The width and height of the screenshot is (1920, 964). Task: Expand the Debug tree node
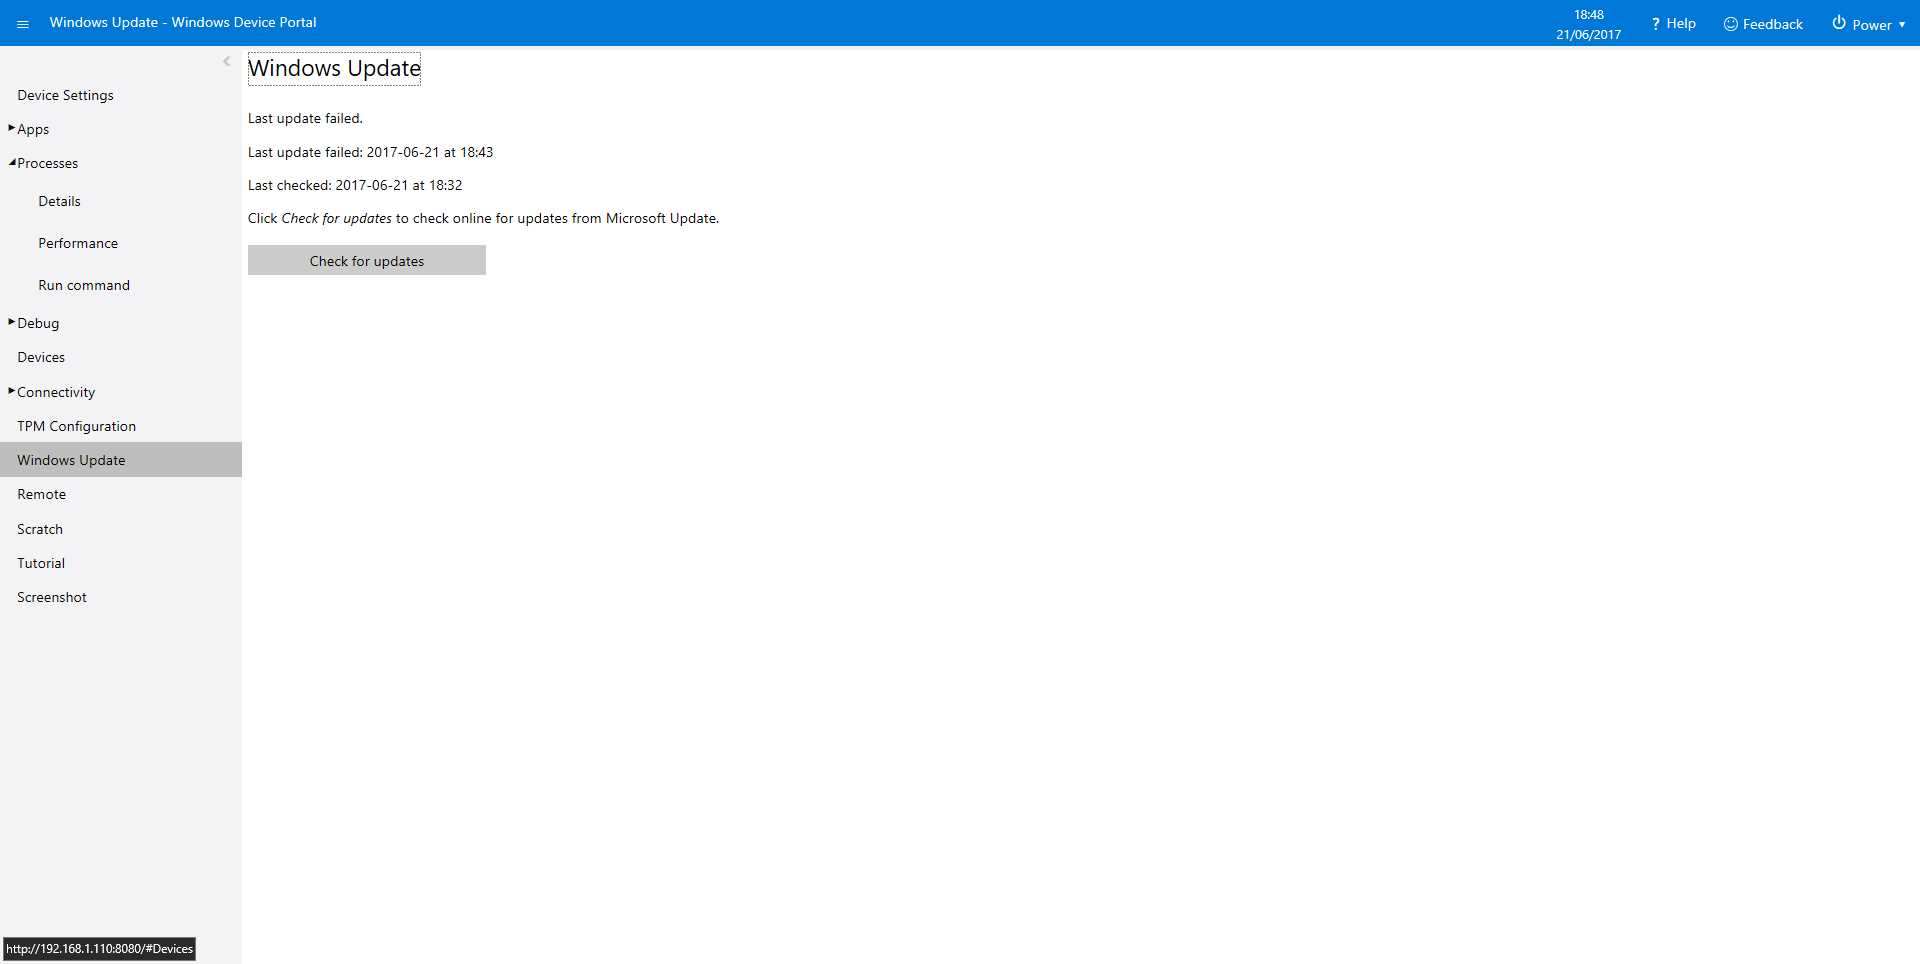[x=12, y=322]
